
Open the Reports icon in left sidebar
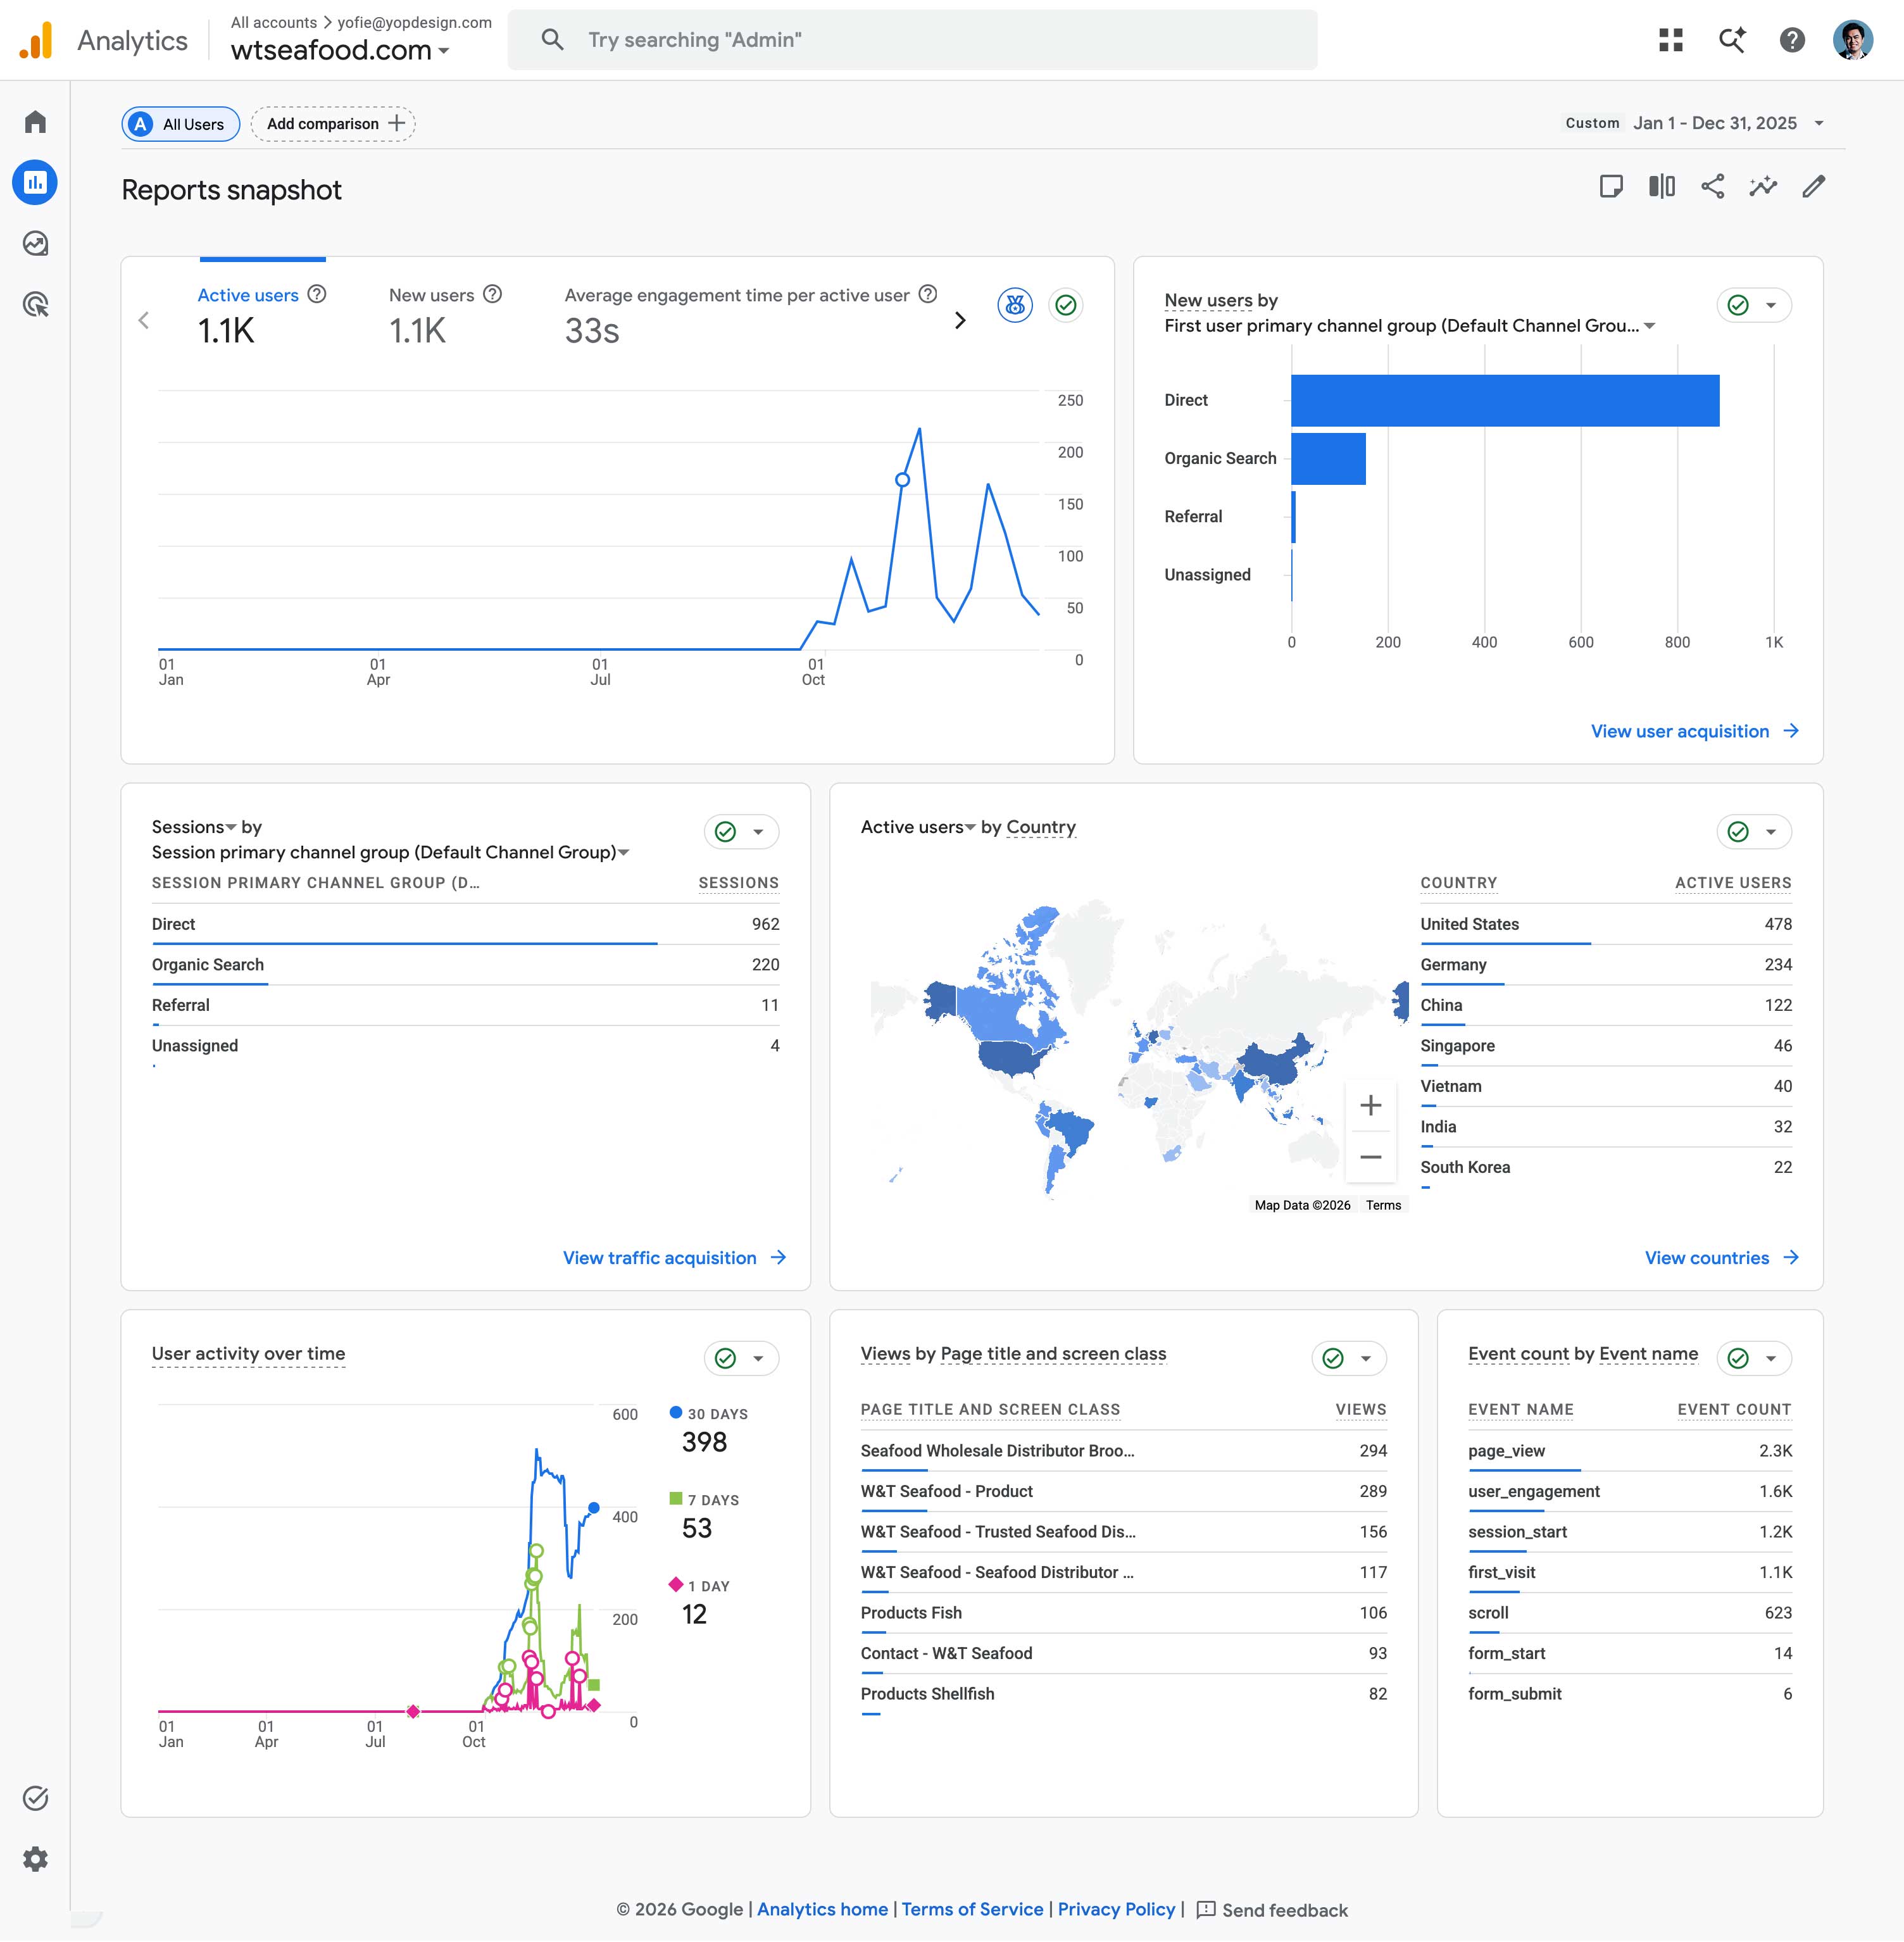35,183
